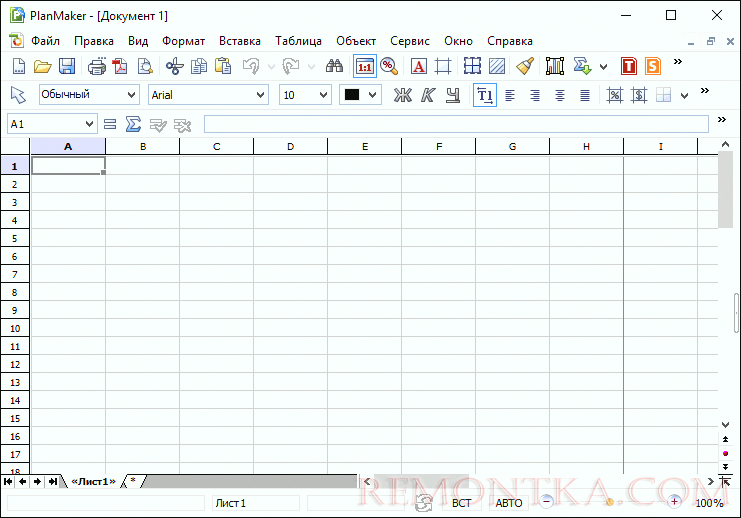Screen dimensions: 741x518
Task: Redo the action with the forward curved arrow
Action: click(291, 66)
